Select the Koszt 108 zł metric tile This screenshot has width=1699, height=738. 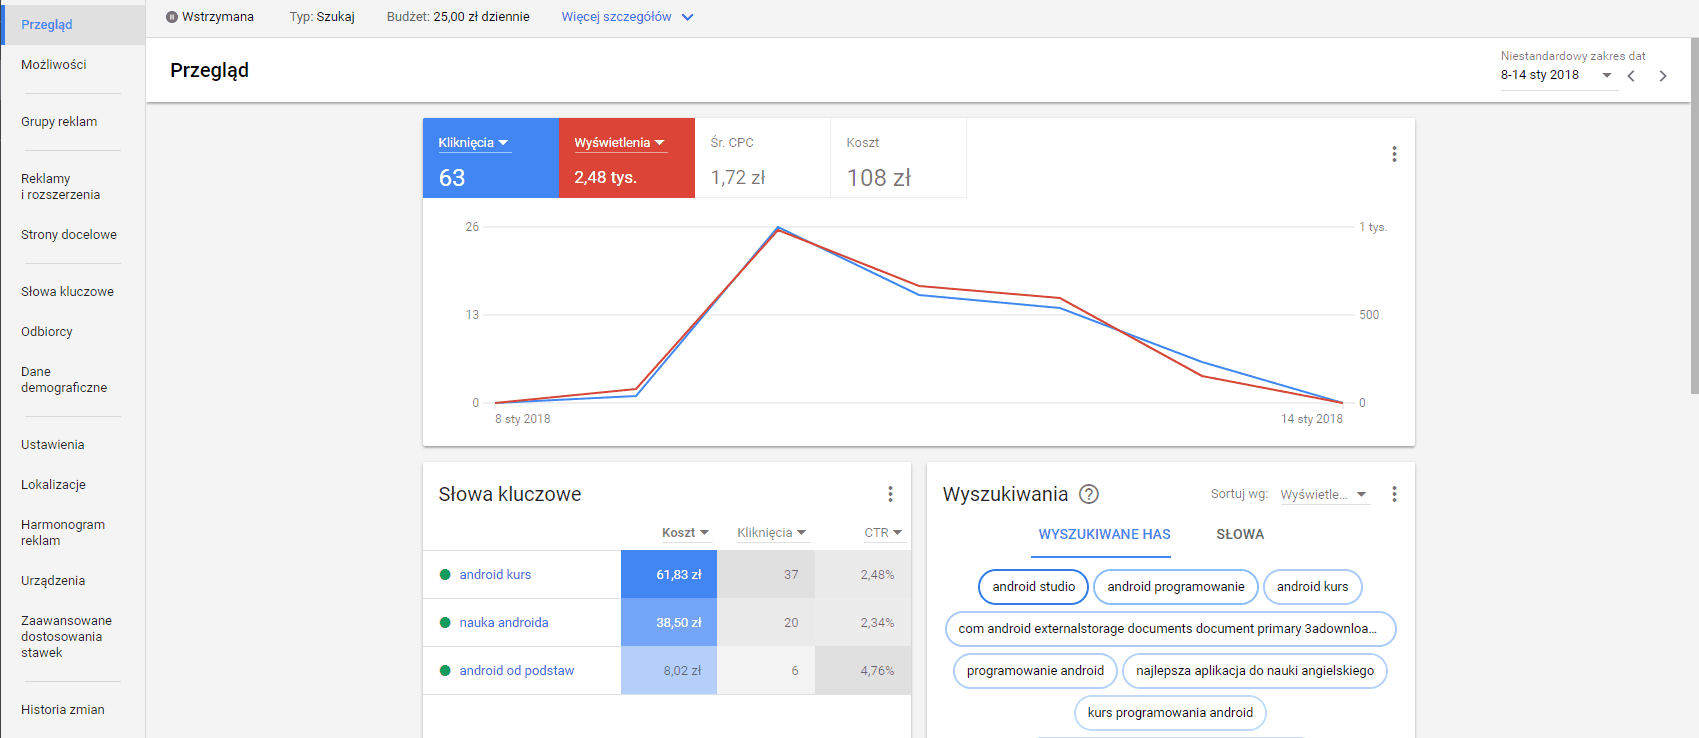pyautogui.click(x=899, y=158)
